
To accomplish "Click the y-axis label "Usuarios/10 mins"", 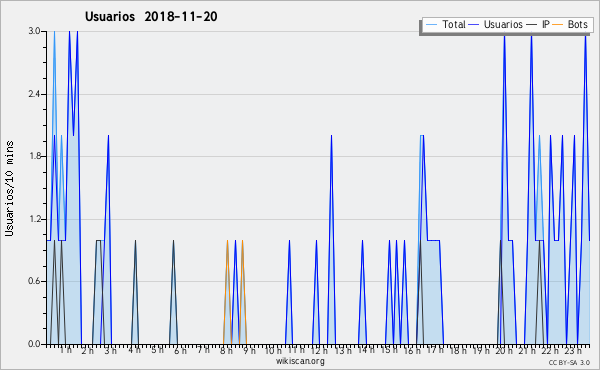I will 9,188.
